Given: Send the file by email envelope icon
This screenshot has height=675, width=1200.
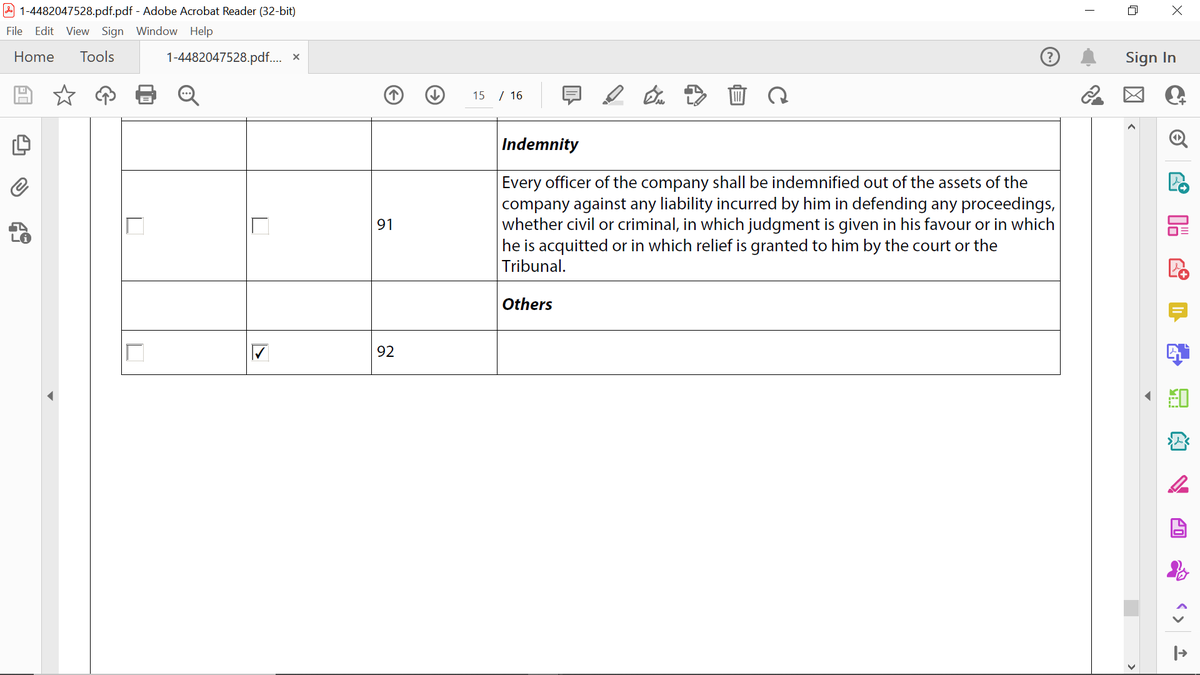Looking at the screenshot, I should (1135, 95).
